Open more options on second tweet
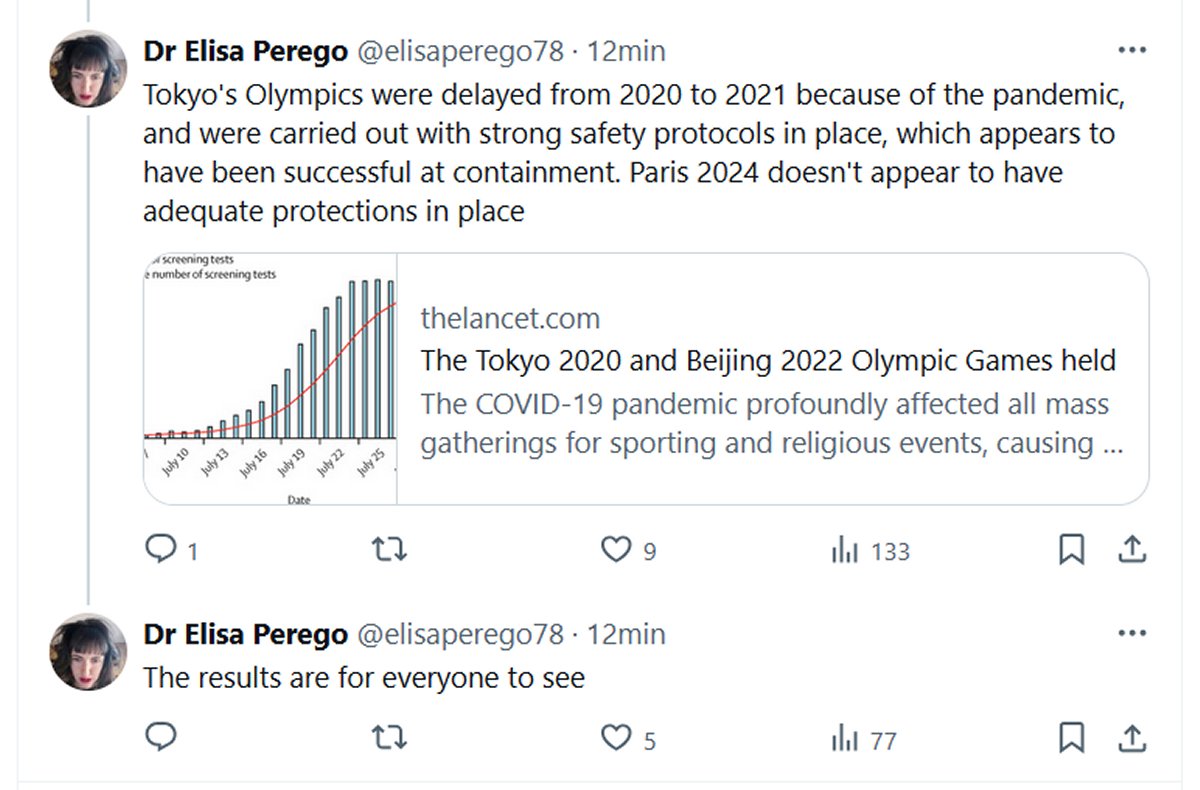This screenshot has width=1200, height=790. (1131, 634)
